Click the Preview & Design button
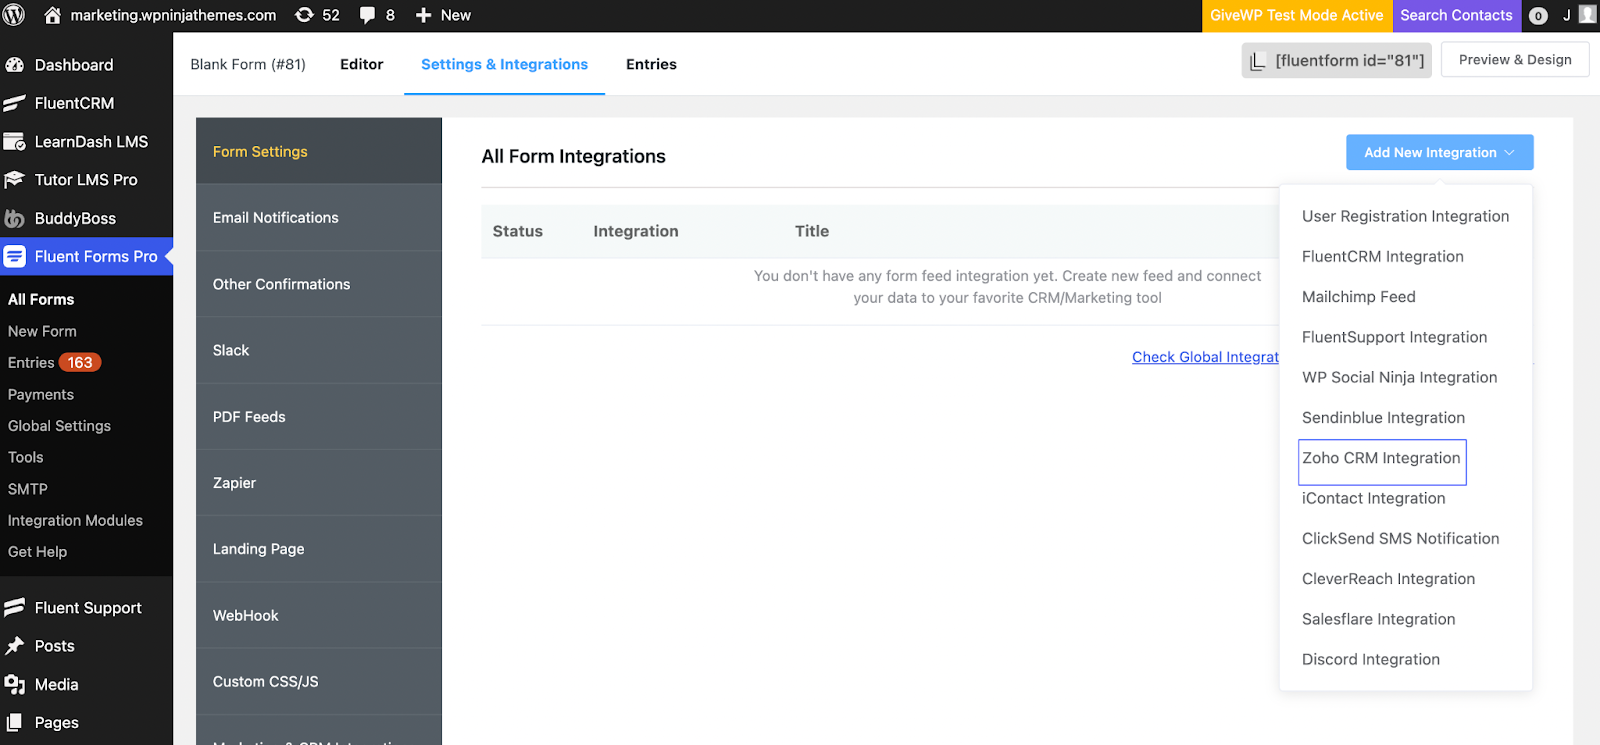Viewport: 1600px width, 745px height. tap(1515, 60)
